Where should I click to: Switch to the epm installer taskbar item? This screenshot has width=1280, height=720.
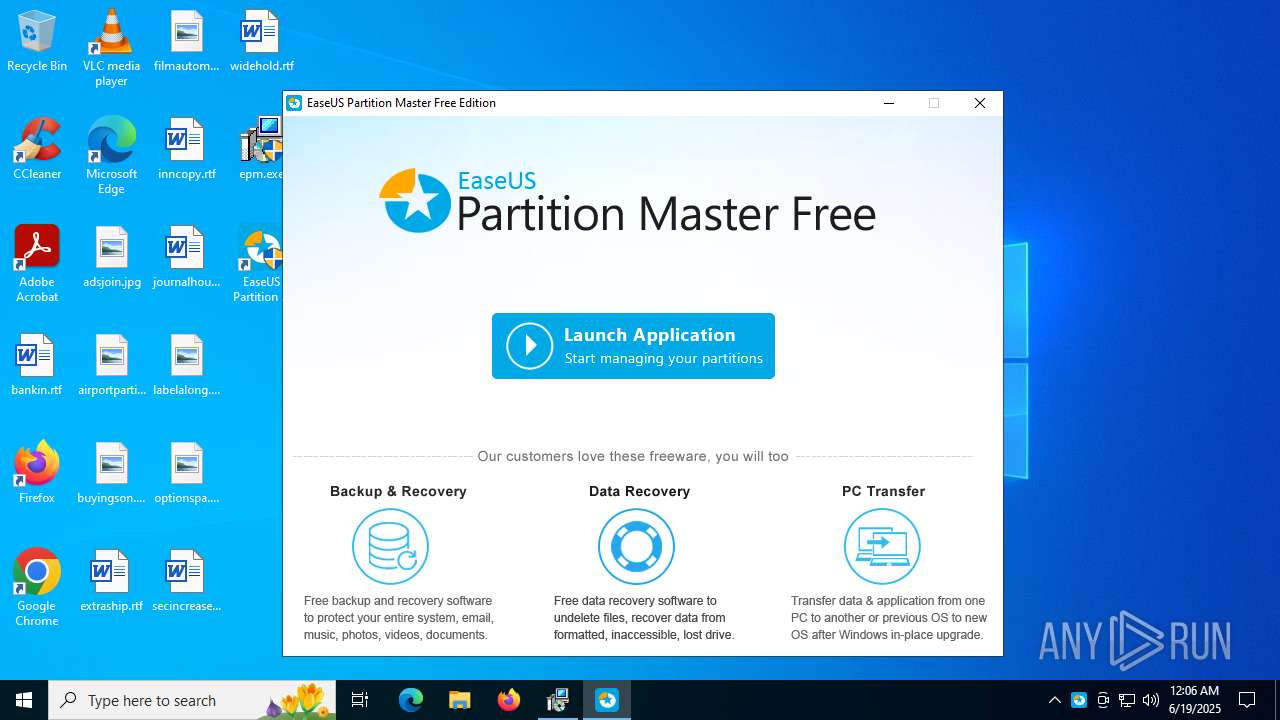pyautogui.click(x=558, y=700)
